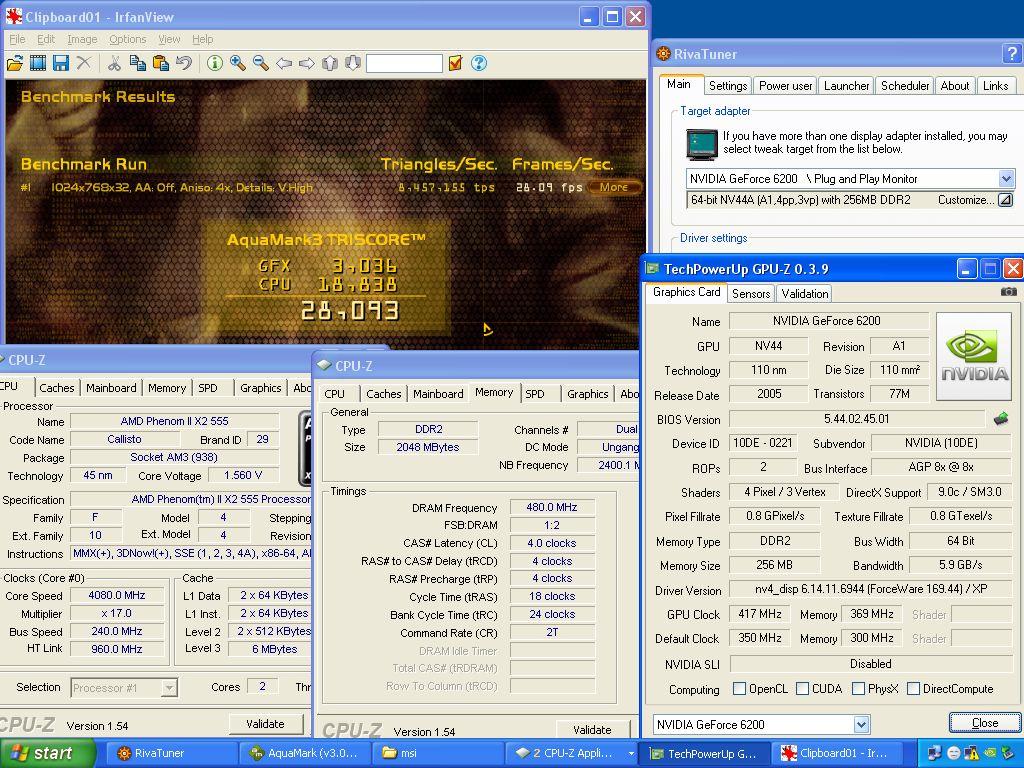Image resolution: width=1024 pixels, height=768 pixels.
Task: Click the NVIDIA logo in GPU-Z
Action: (974, 356)
